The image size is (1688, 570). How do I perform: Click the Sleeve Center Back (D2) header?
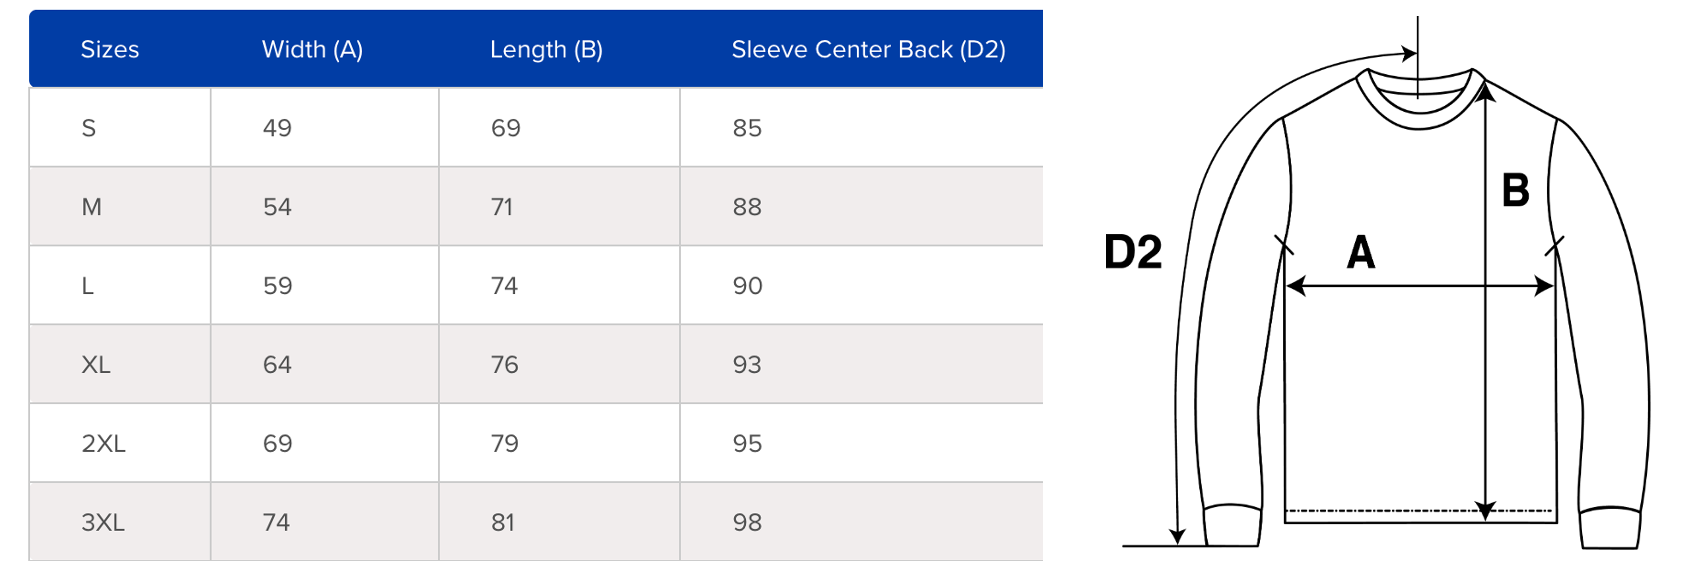[868, 50]
